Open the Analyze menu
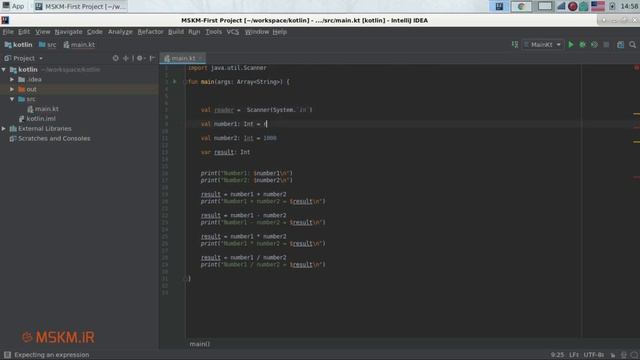Viewport: 640px width, 360px height. click(120, 32)
